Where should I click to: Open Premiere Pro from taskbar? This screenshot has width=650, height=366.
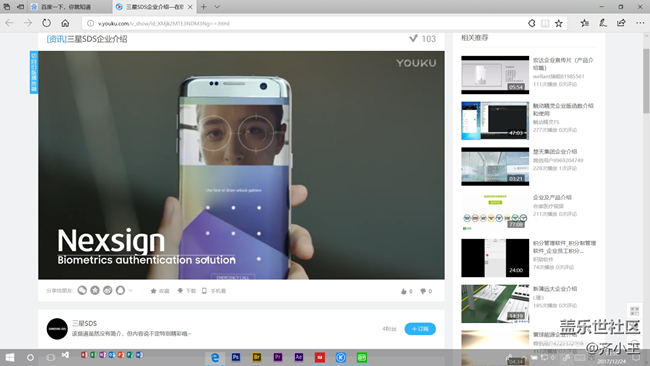point(278,357)
